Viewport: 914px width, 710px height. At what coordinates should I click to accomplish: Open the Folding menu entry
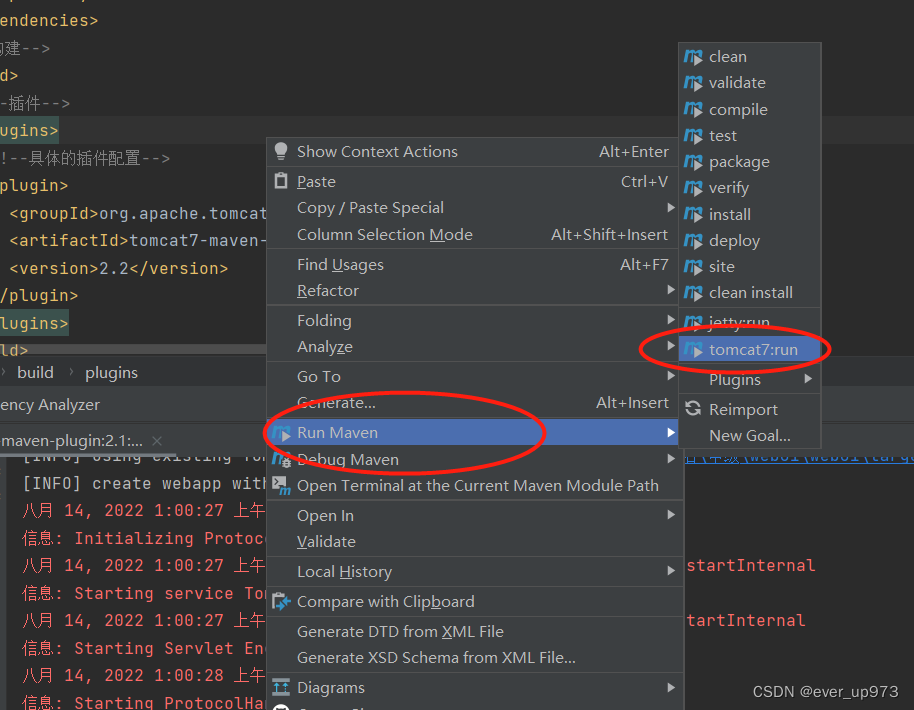click(474, 321)
